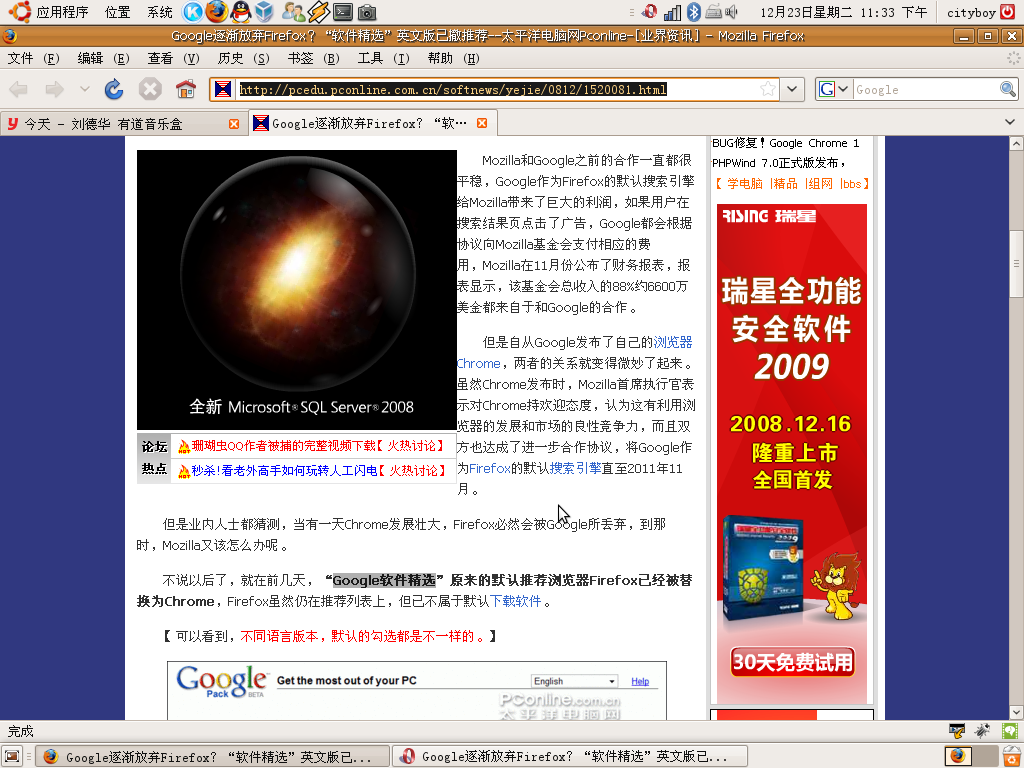This screenshot has width=1024, height=768.
Task: Click the date and time clock
Action: pyautogui.click(x=844, y=12)
